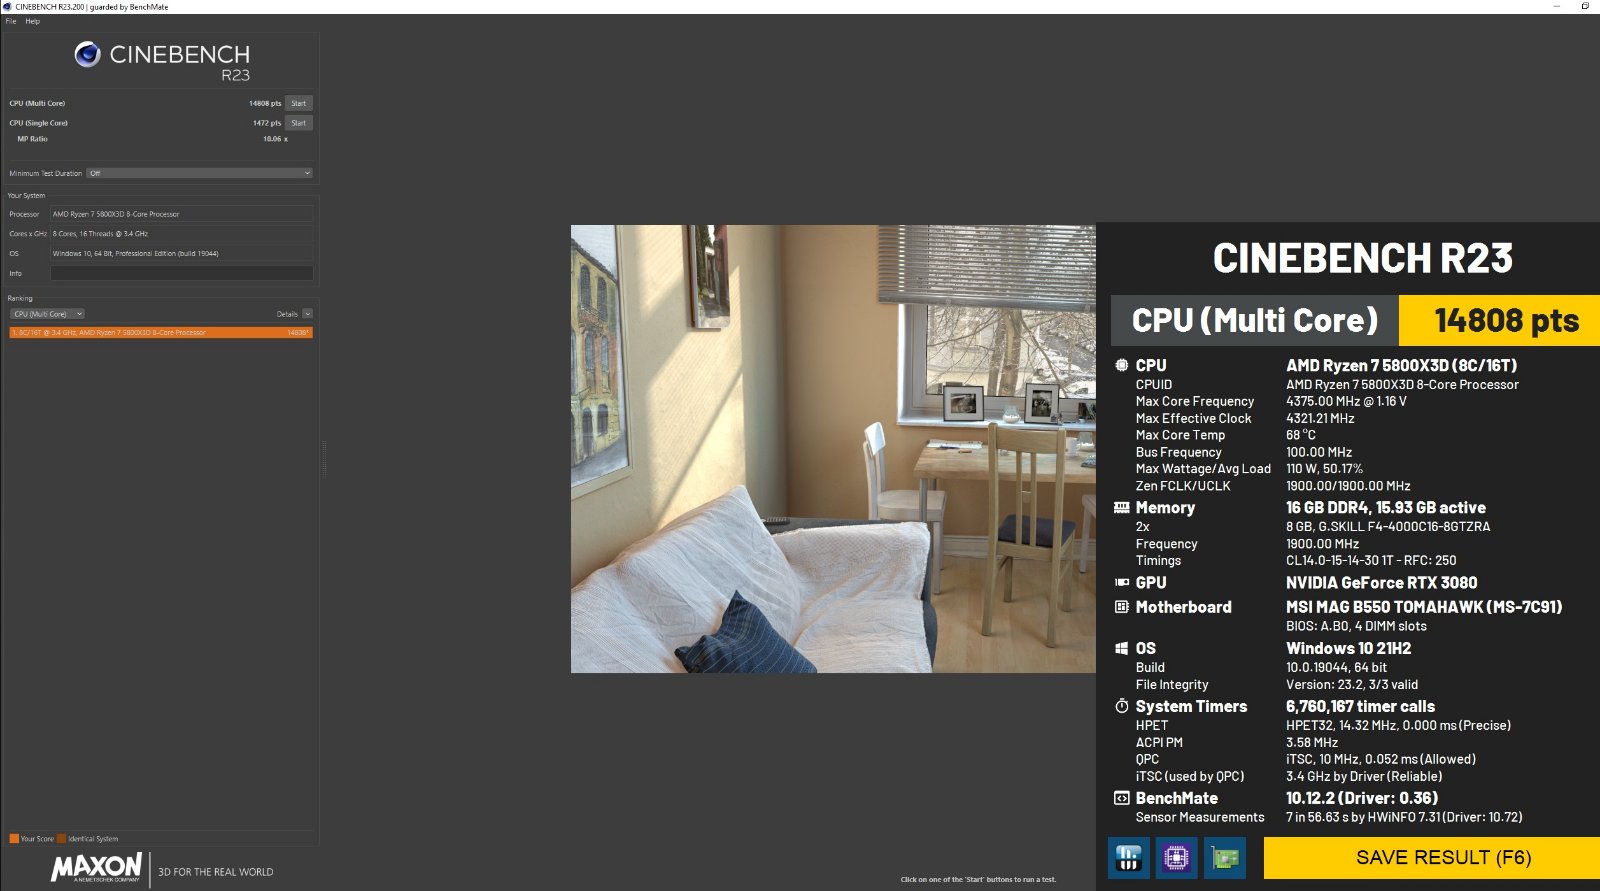The height and width of the screenshot is (891, 1600).
Task: Select the orange 8C/16T ranking row
Action: (161, 332)
